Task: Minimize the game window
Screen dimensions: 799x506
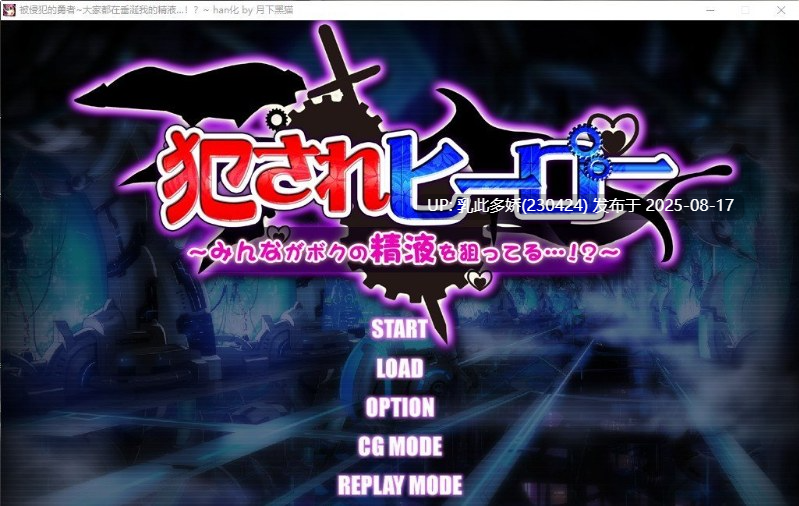Action: [710, 10]
